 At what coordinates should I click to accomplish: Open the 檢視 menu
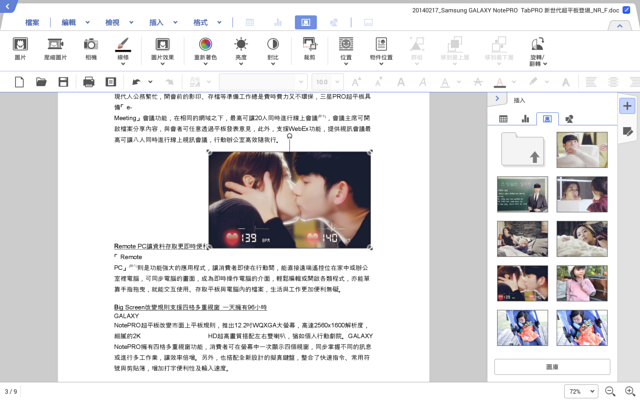(x=112, y=22)
